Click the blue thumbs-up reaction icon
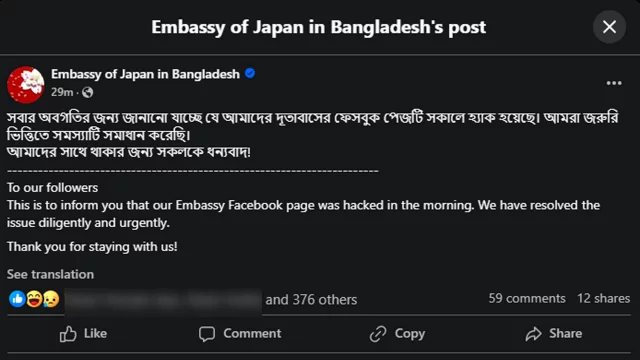640x360 pixels. (17, 299)
